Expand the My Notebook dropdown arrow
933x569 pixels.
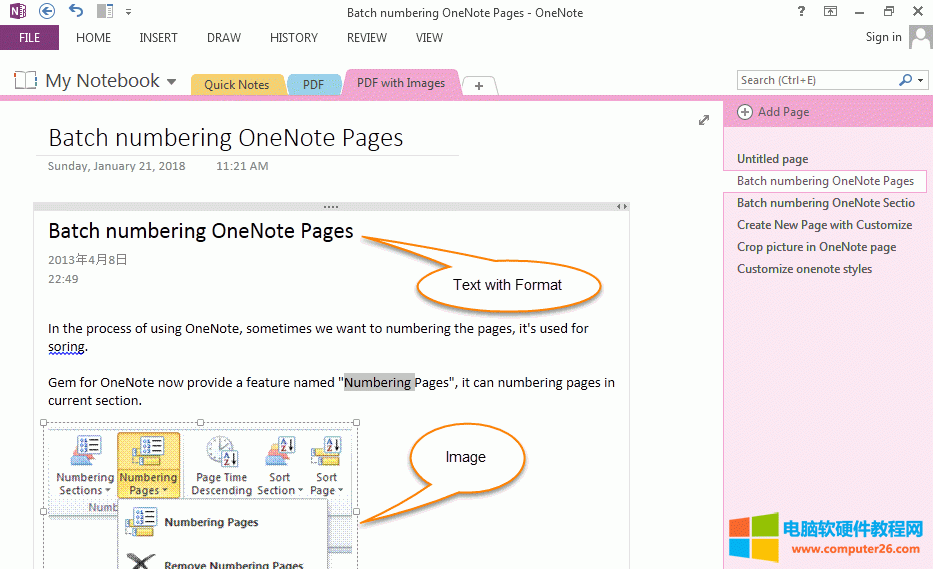[172, 82]
